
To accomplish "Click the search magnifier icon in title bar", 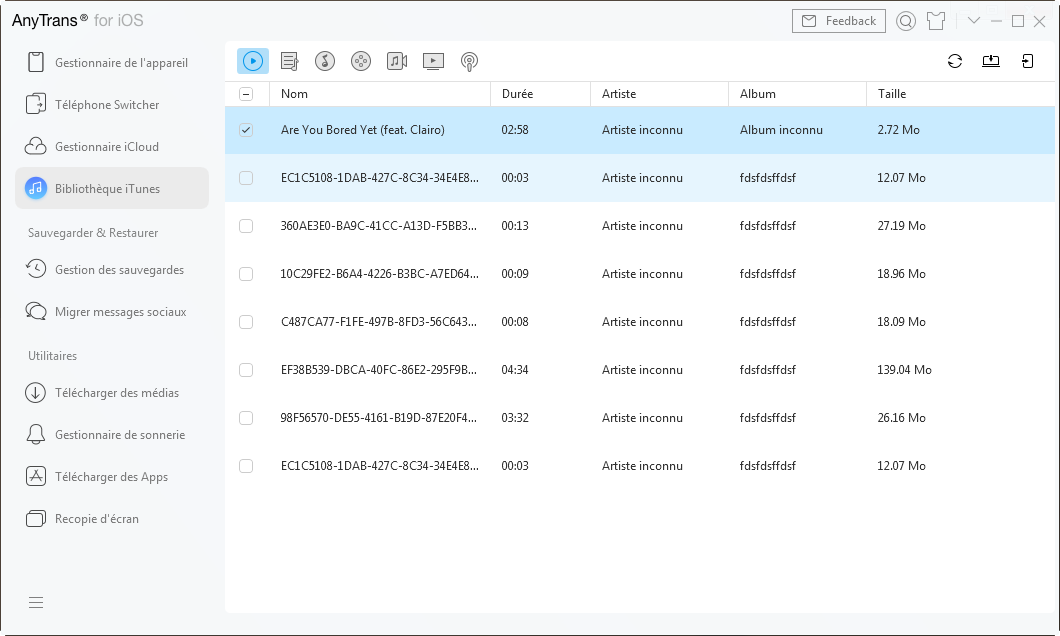I will 906,21.
